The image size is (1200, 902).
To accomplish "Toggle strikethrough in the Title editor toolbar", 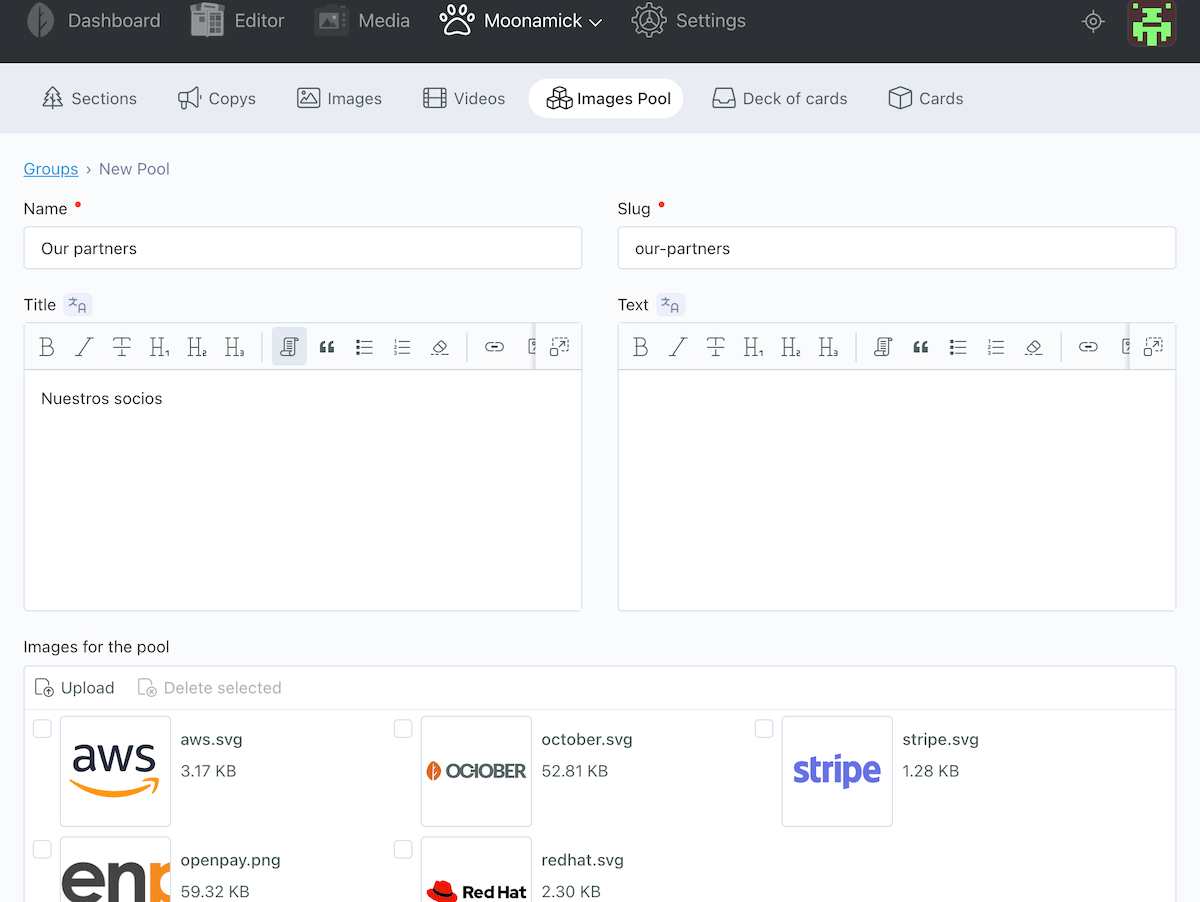I will tap(122, 347).
